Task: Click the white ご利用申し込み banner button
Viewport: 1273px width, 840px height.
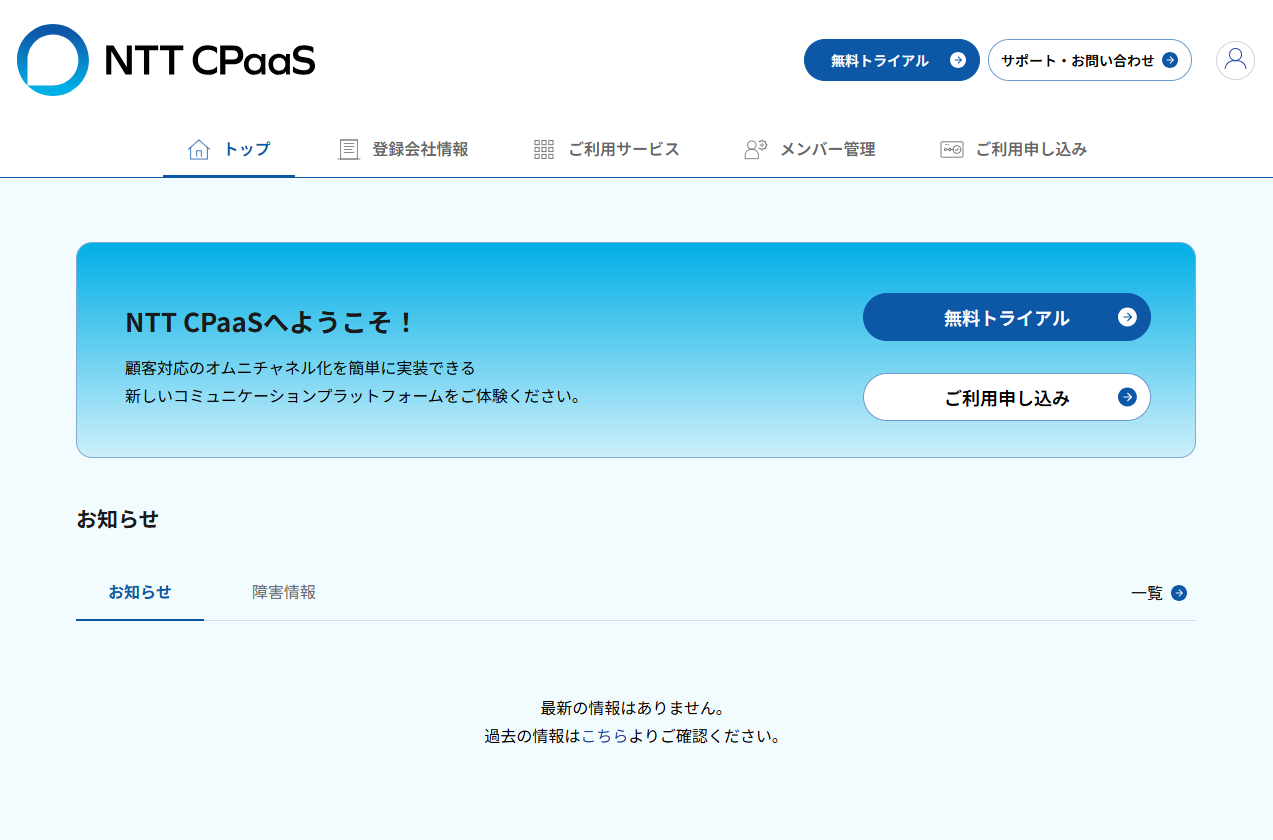Action: coord(1006,397)
